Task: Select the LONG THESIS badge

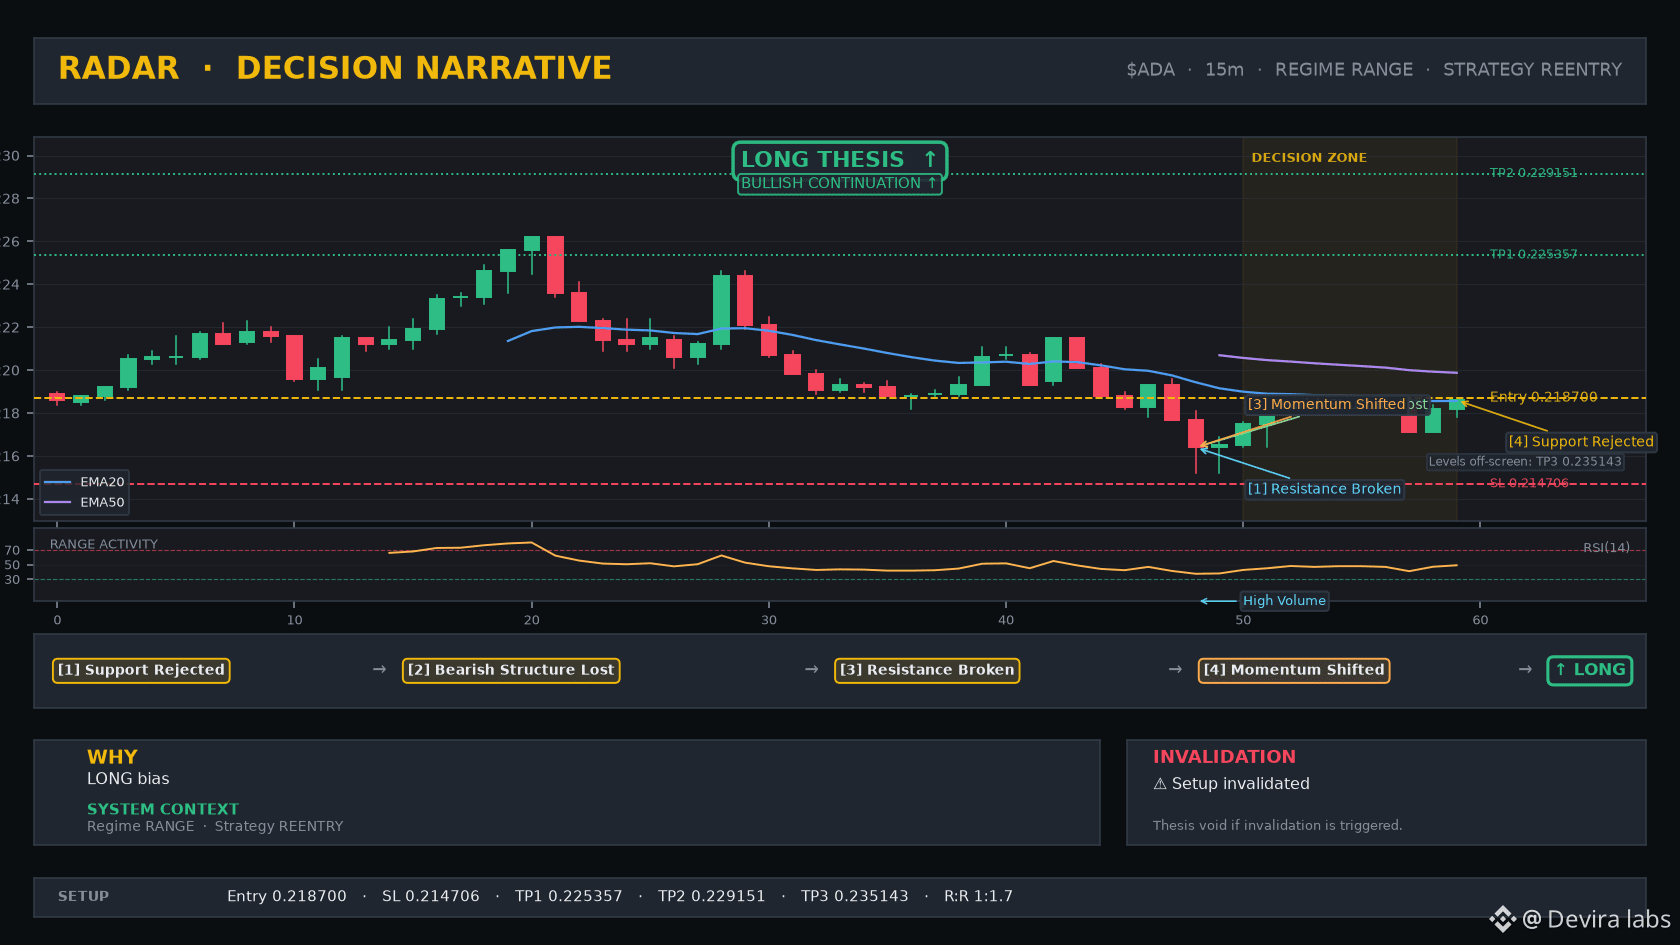Action: pyautogui.click(x=839, y=159)
